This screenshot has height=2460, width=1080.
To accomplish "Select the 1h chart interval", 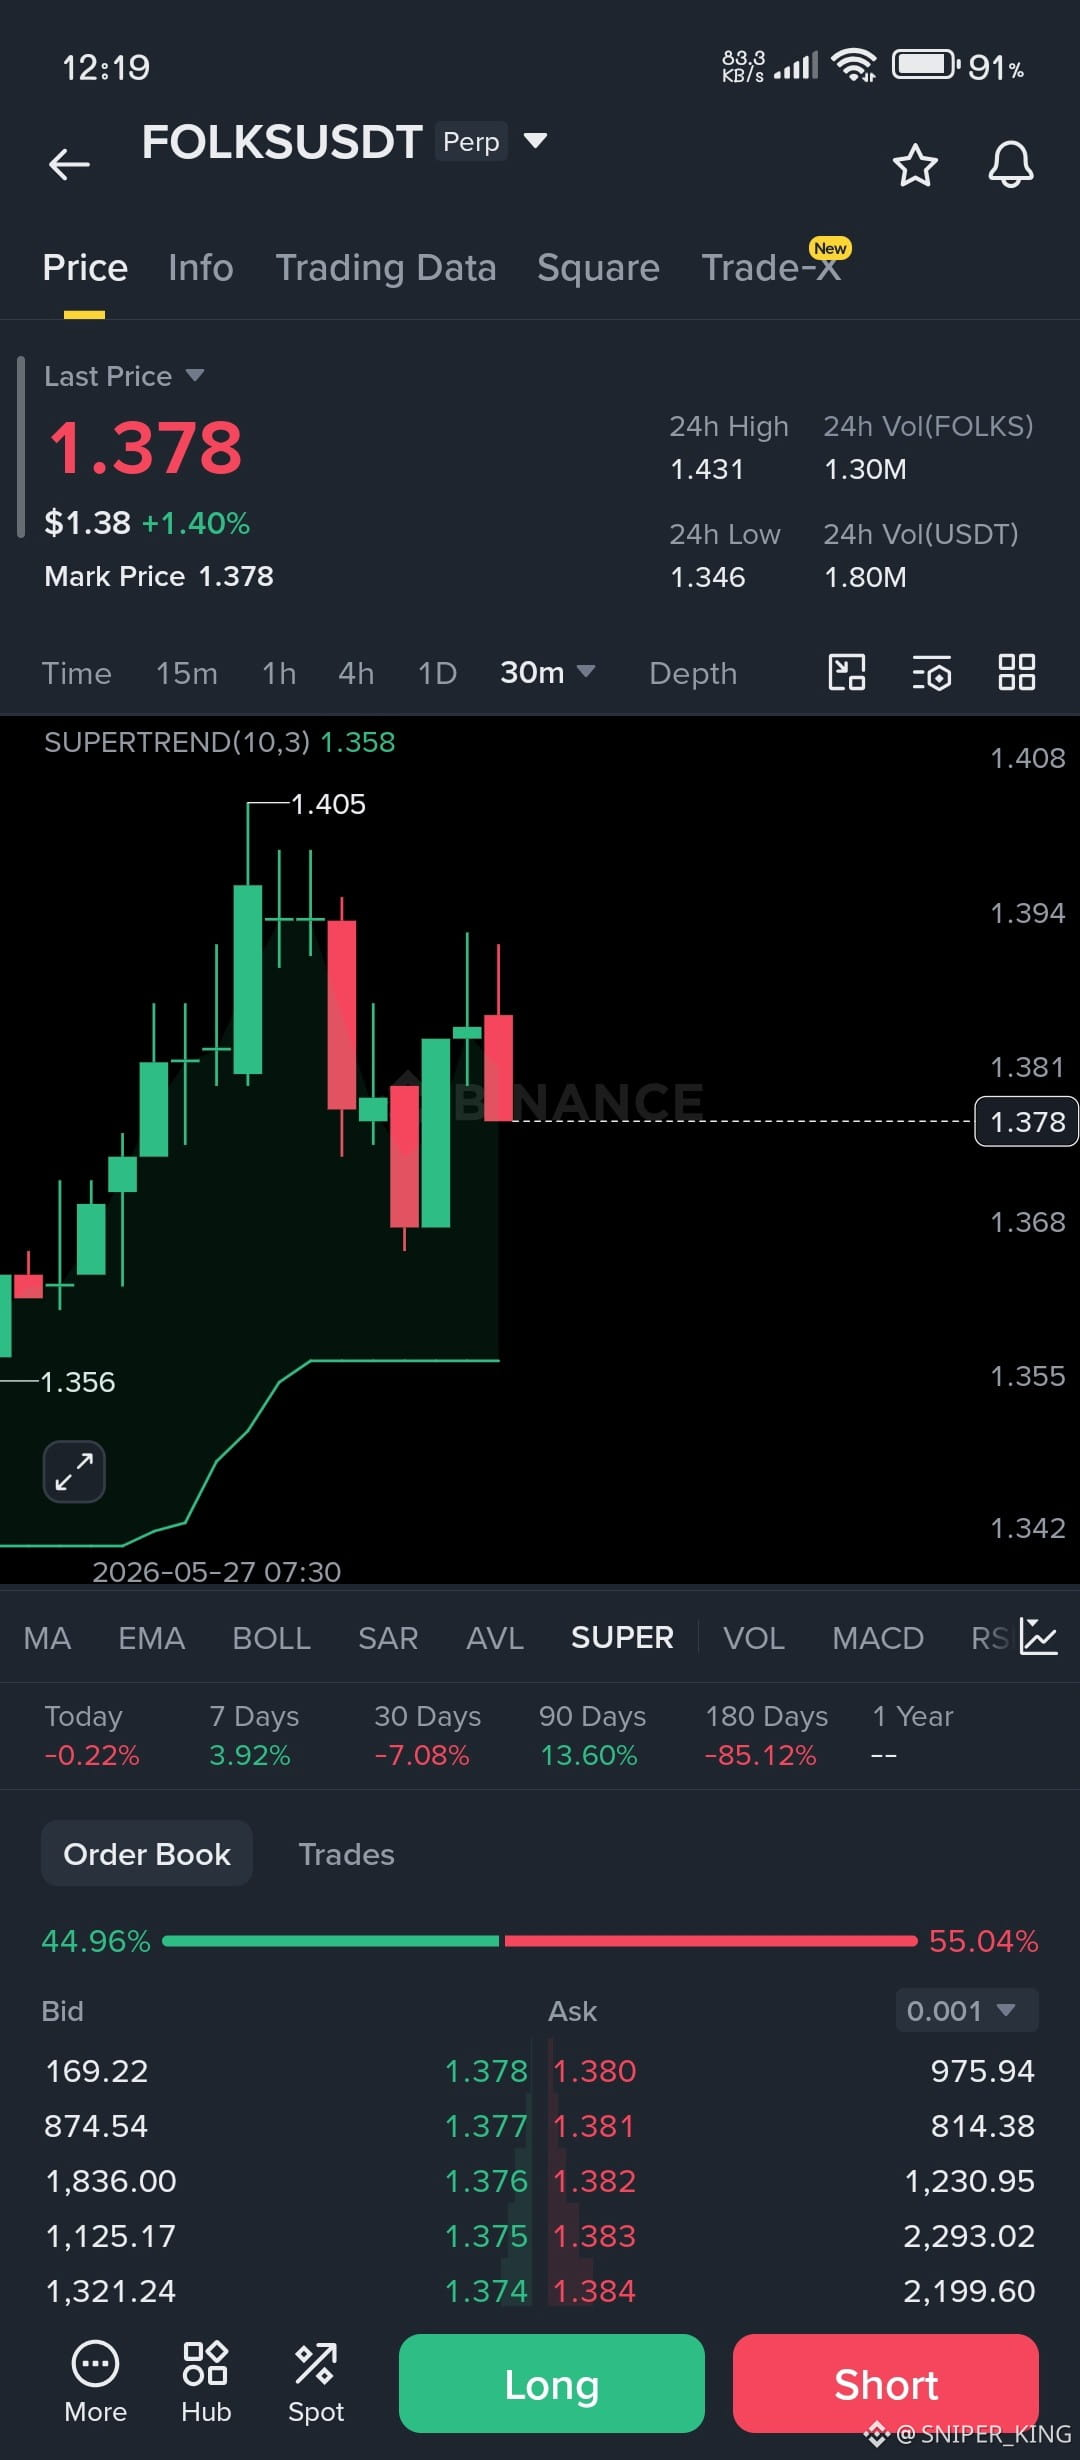I will pos(279,673).
